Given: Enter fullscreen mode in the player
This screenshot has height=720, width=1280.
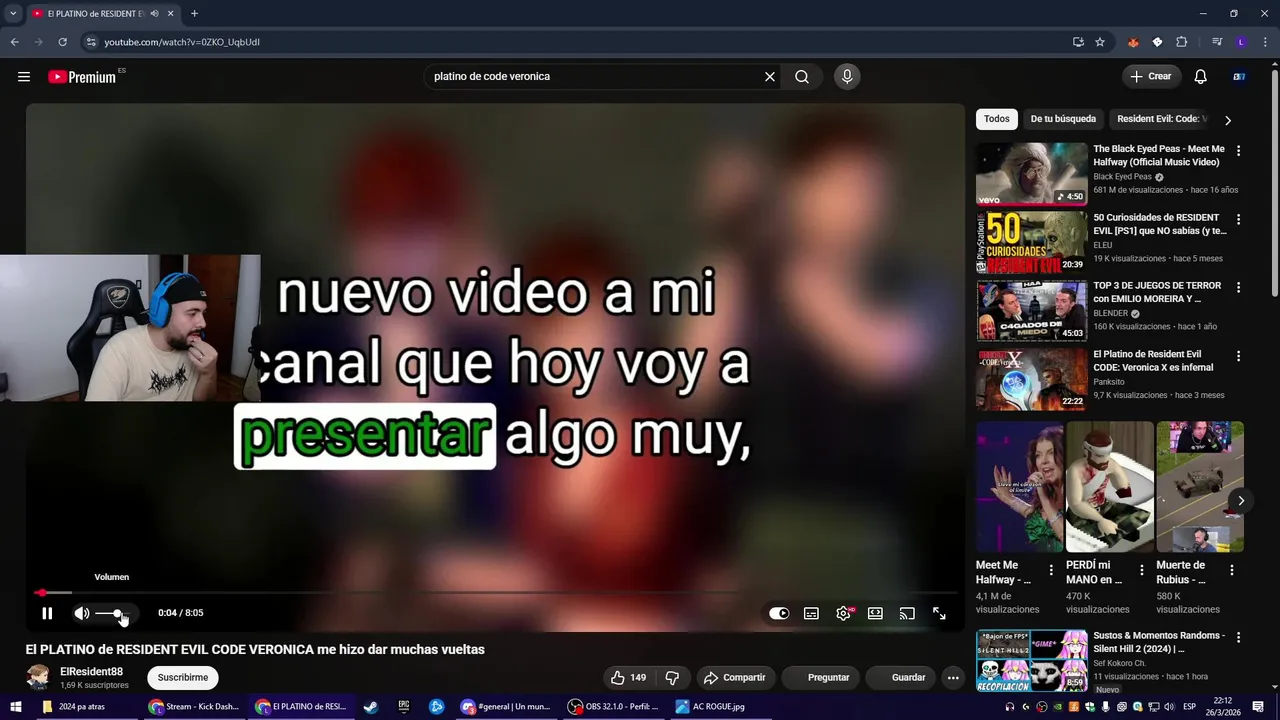Looking at the screenshot, I should click(x=939, y=613).
